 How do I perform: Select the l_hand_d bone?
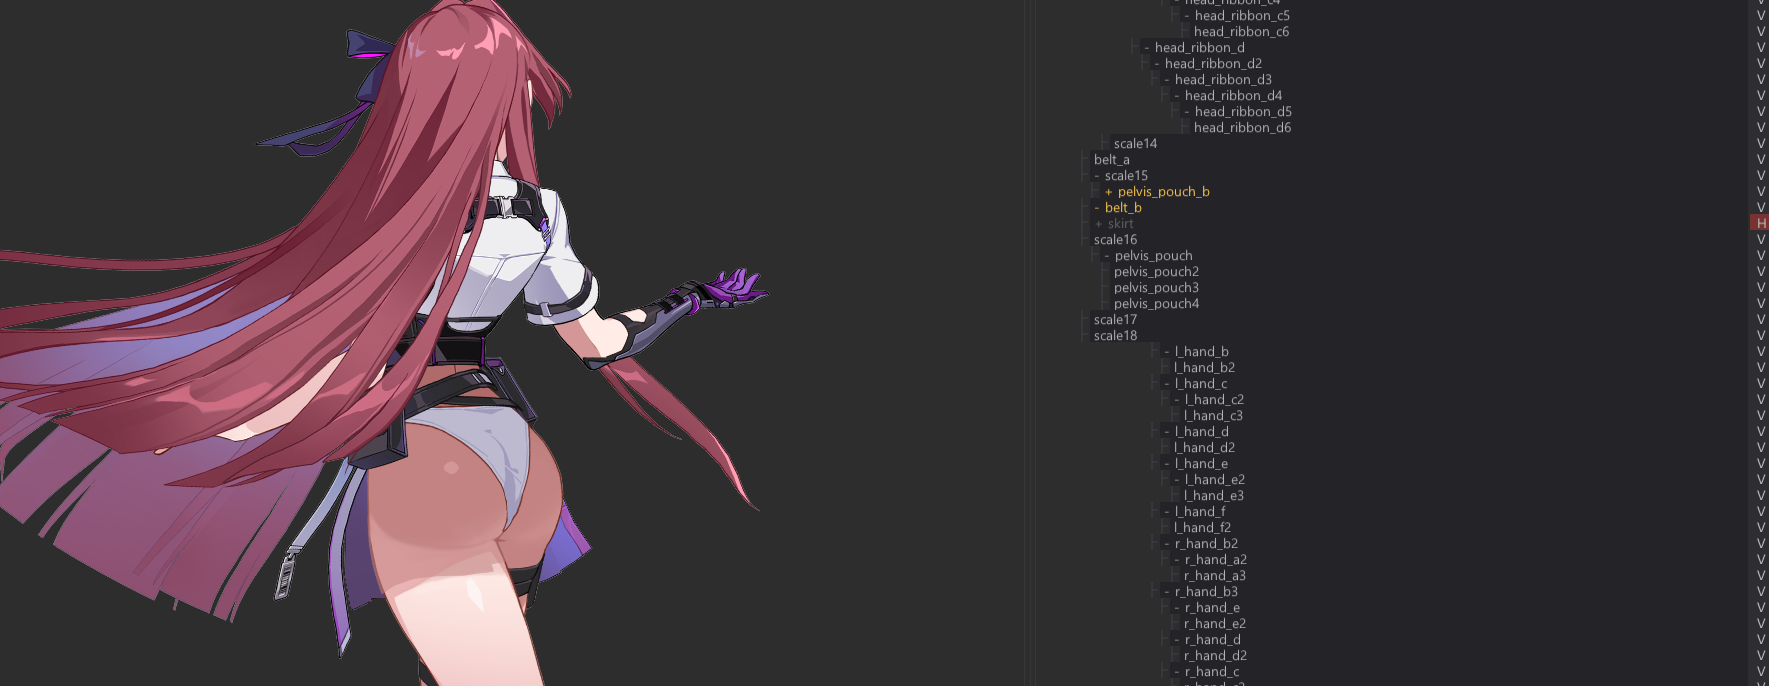(1202, 431)
